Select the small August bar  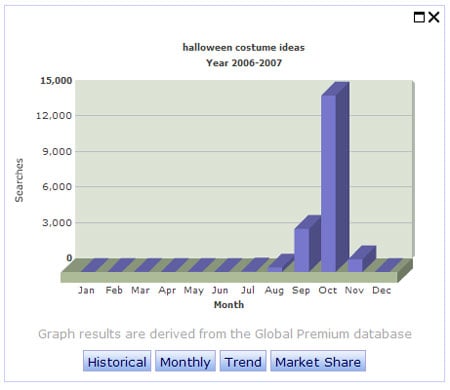281,263
